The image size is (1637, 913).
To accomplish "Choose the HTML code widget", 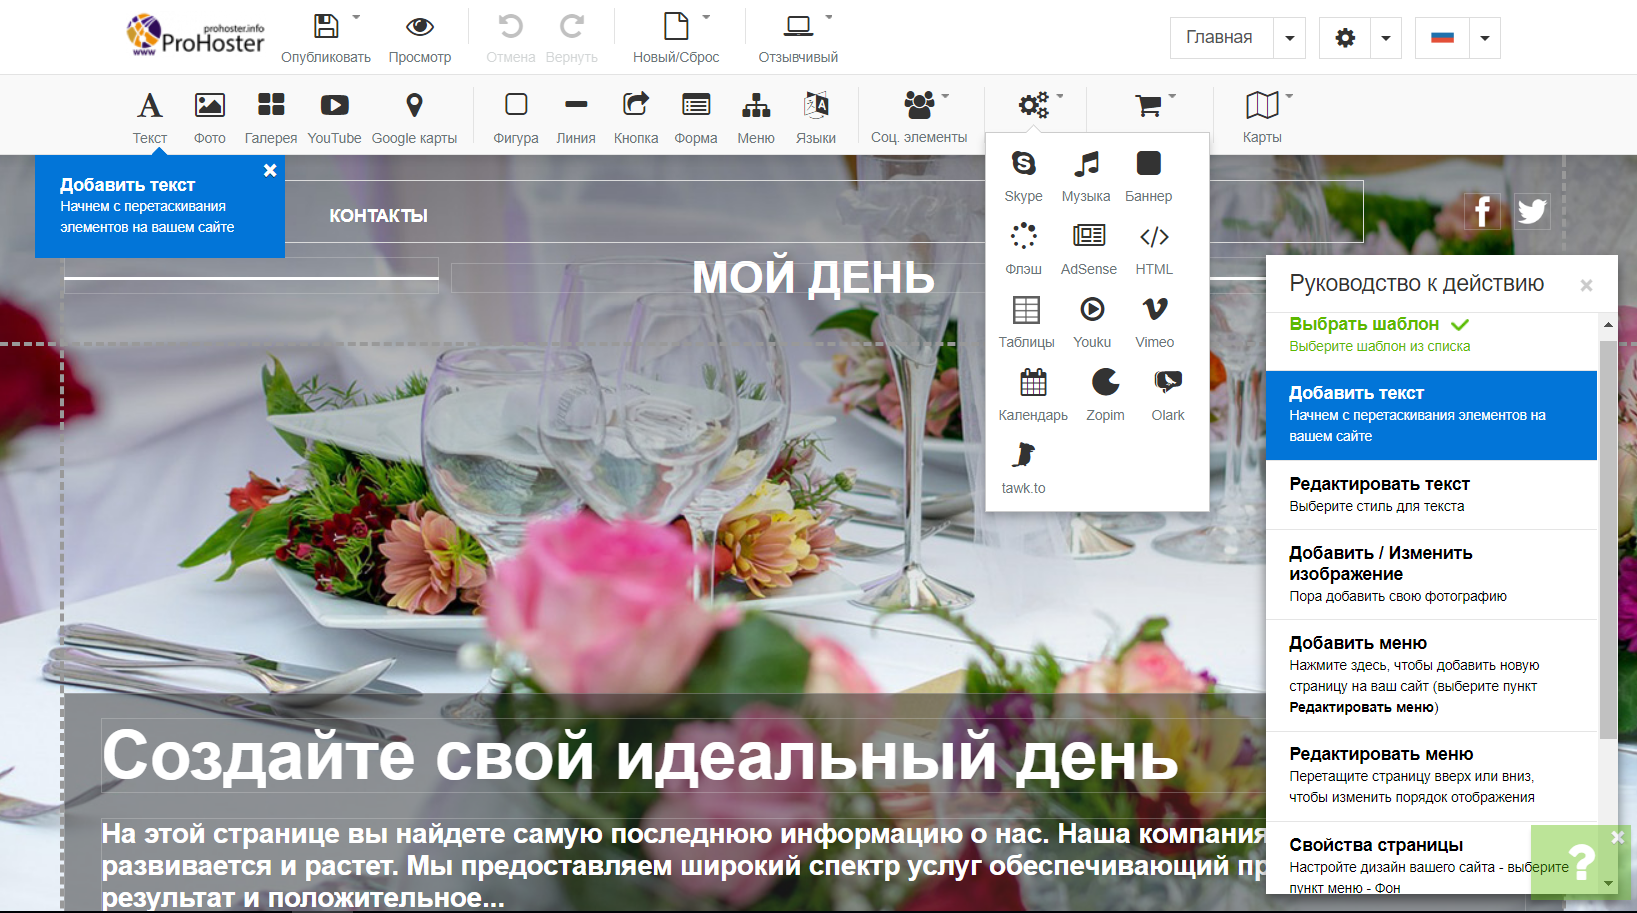I will (x=1154, y=238).
